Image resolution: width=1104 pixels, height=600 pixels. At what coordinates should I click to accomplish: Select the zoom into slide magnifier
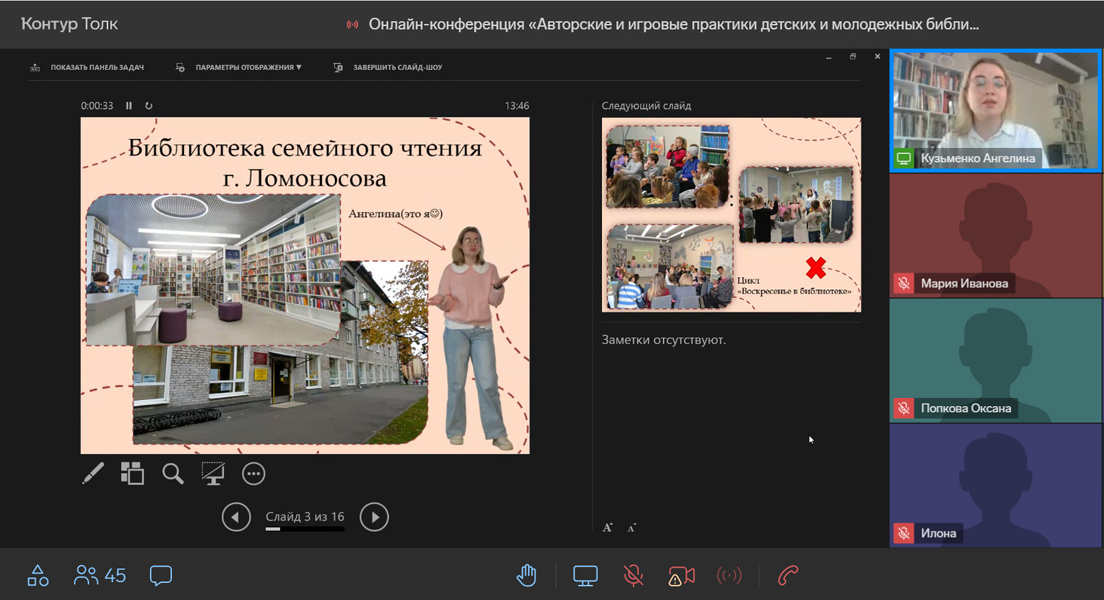coord(173,473)
